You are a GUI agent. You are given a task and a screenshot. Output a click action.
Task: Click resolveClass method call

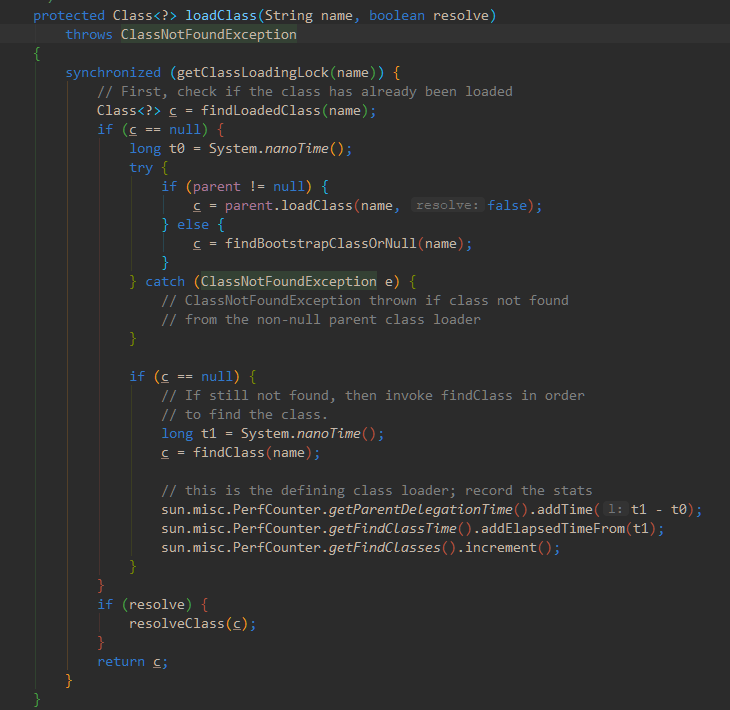click(177, 623)
